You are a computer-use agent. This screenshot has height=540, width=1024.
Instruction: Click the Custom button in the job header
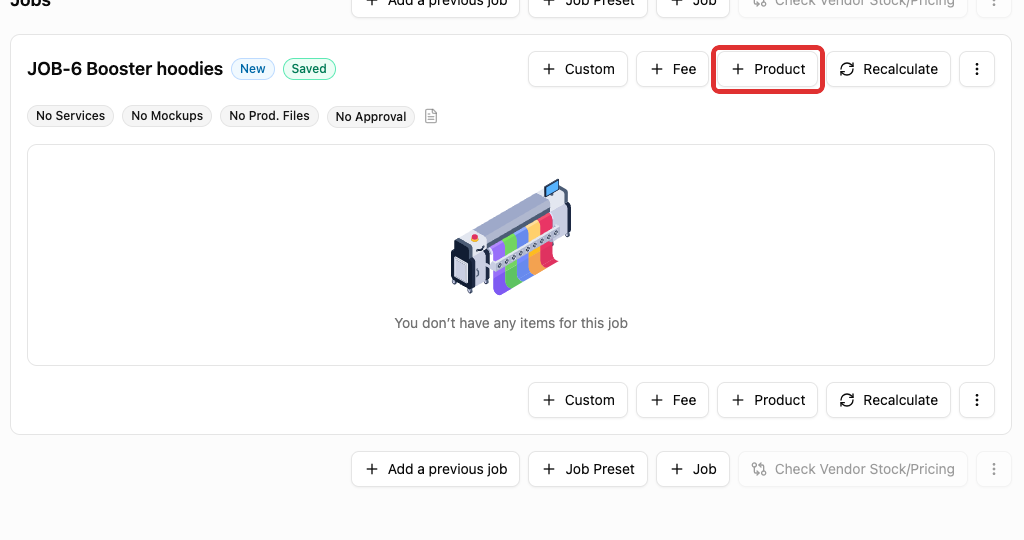[x=578, y=69]
